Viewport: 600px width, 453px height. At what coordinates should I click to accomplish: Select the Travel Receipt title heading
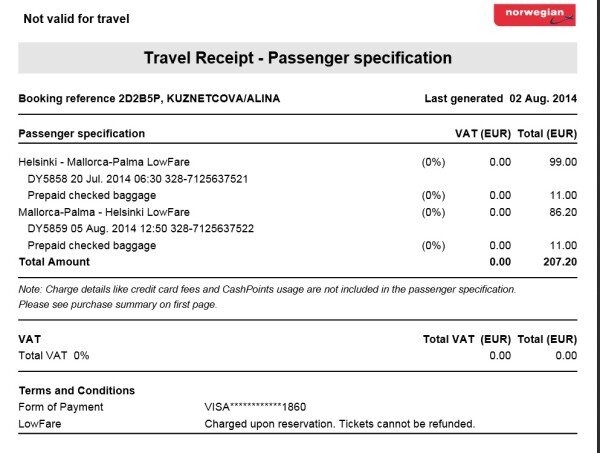[x=298, y=58]
